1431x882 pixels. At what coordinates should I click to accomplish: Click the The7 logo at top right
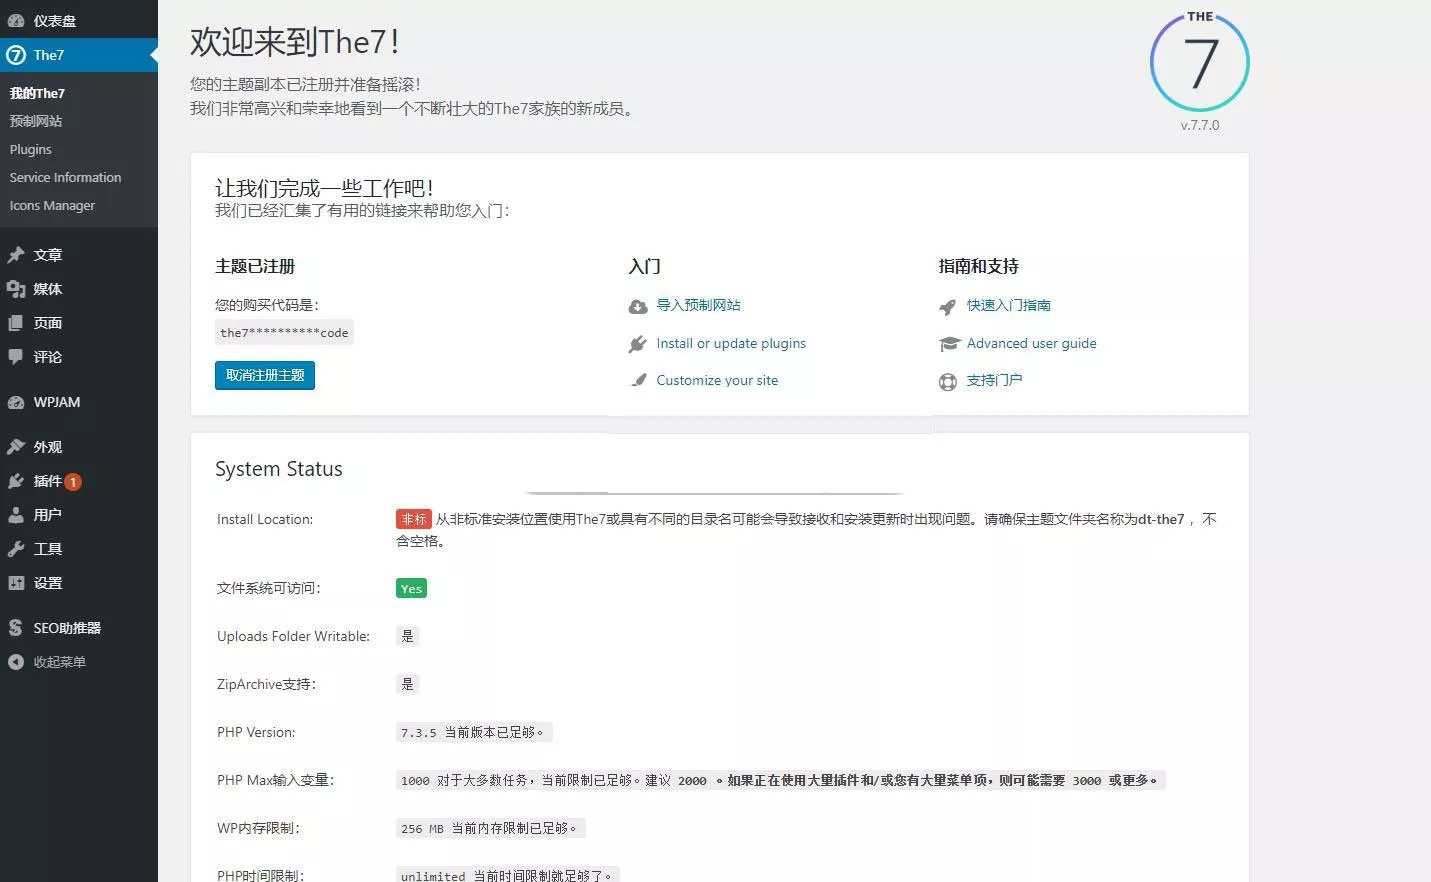pyautogui.click(x=1200, y=62)
